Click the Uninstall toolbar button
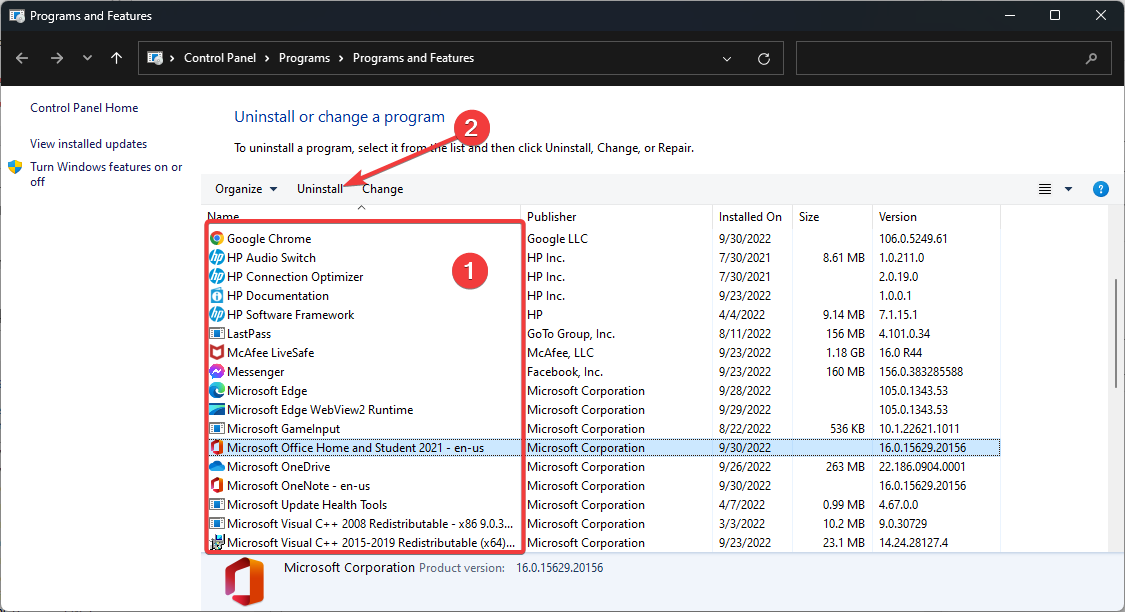The height and width of the screenshot is (612, 1125). pyautogui.click(x=320, y=189)
